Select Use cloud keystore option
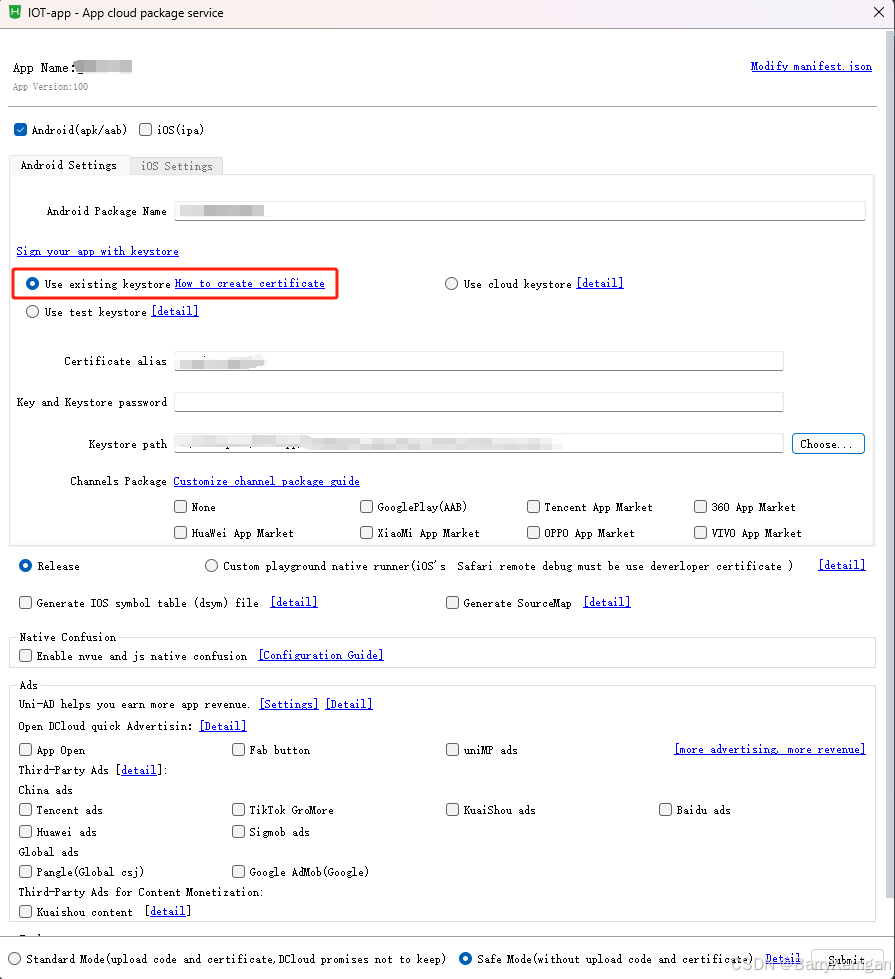895x979 pixels. [451, 283]
